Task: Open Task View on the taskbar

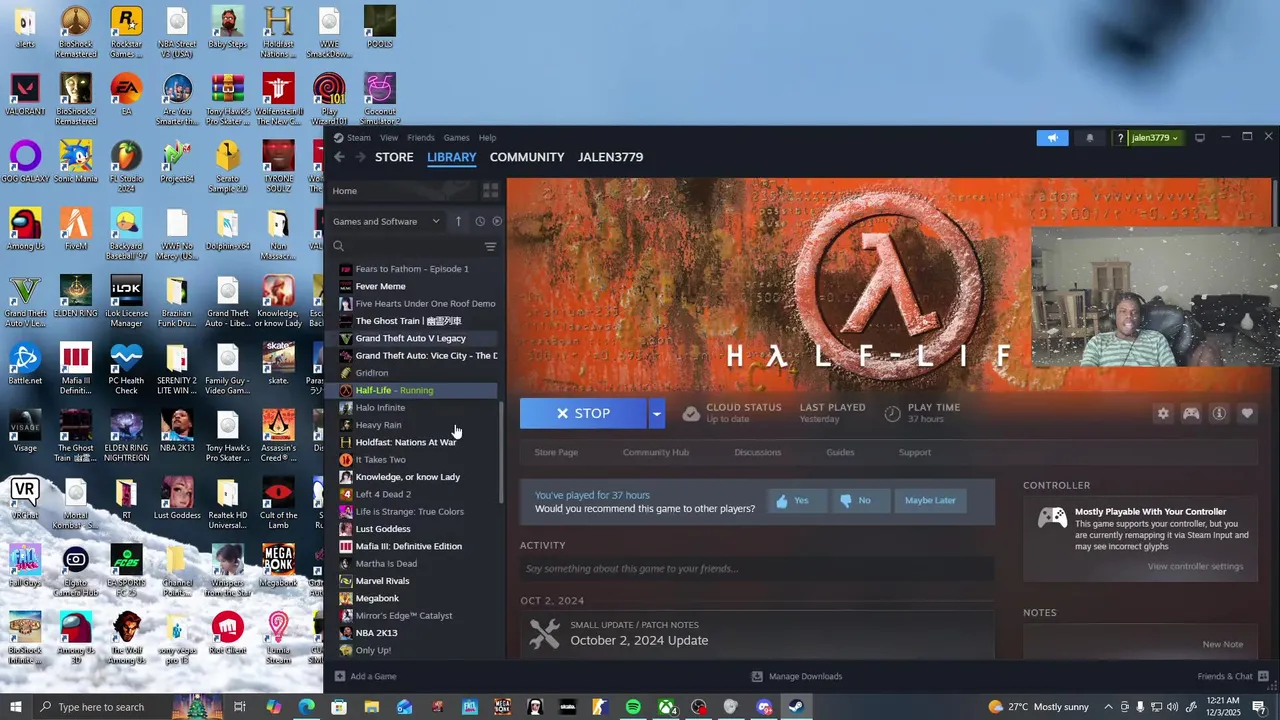Action: [240, 707]
